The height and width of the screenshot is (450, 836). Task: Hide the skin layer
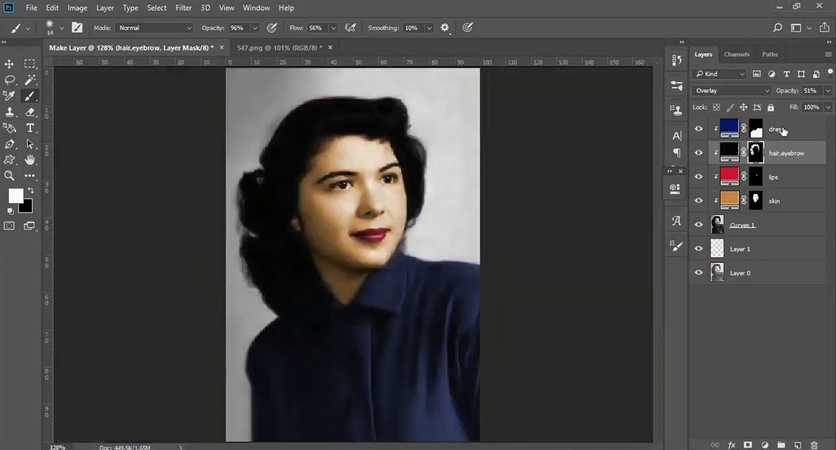tap(698, 200)
